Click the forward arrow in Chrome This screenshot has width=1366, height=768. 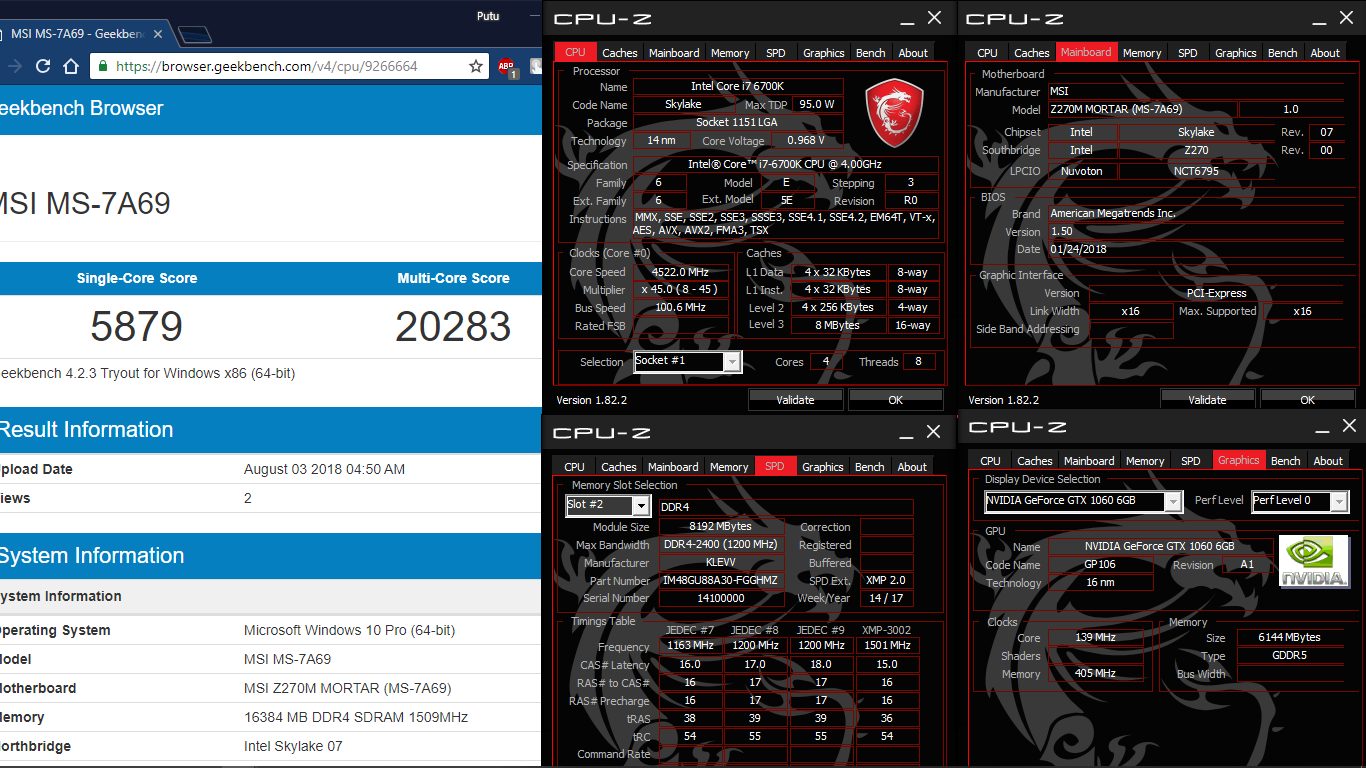pos(13,66)
